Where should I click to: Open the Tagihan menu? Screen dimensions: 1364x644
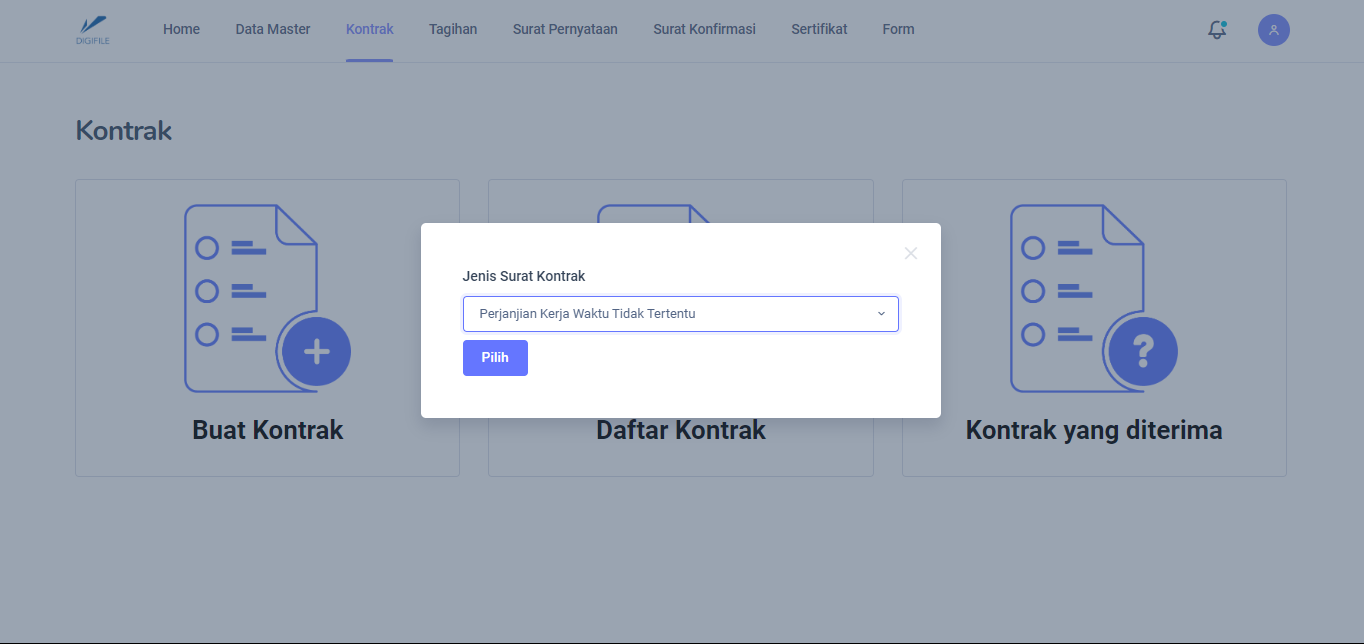click(x=453, y=29)
